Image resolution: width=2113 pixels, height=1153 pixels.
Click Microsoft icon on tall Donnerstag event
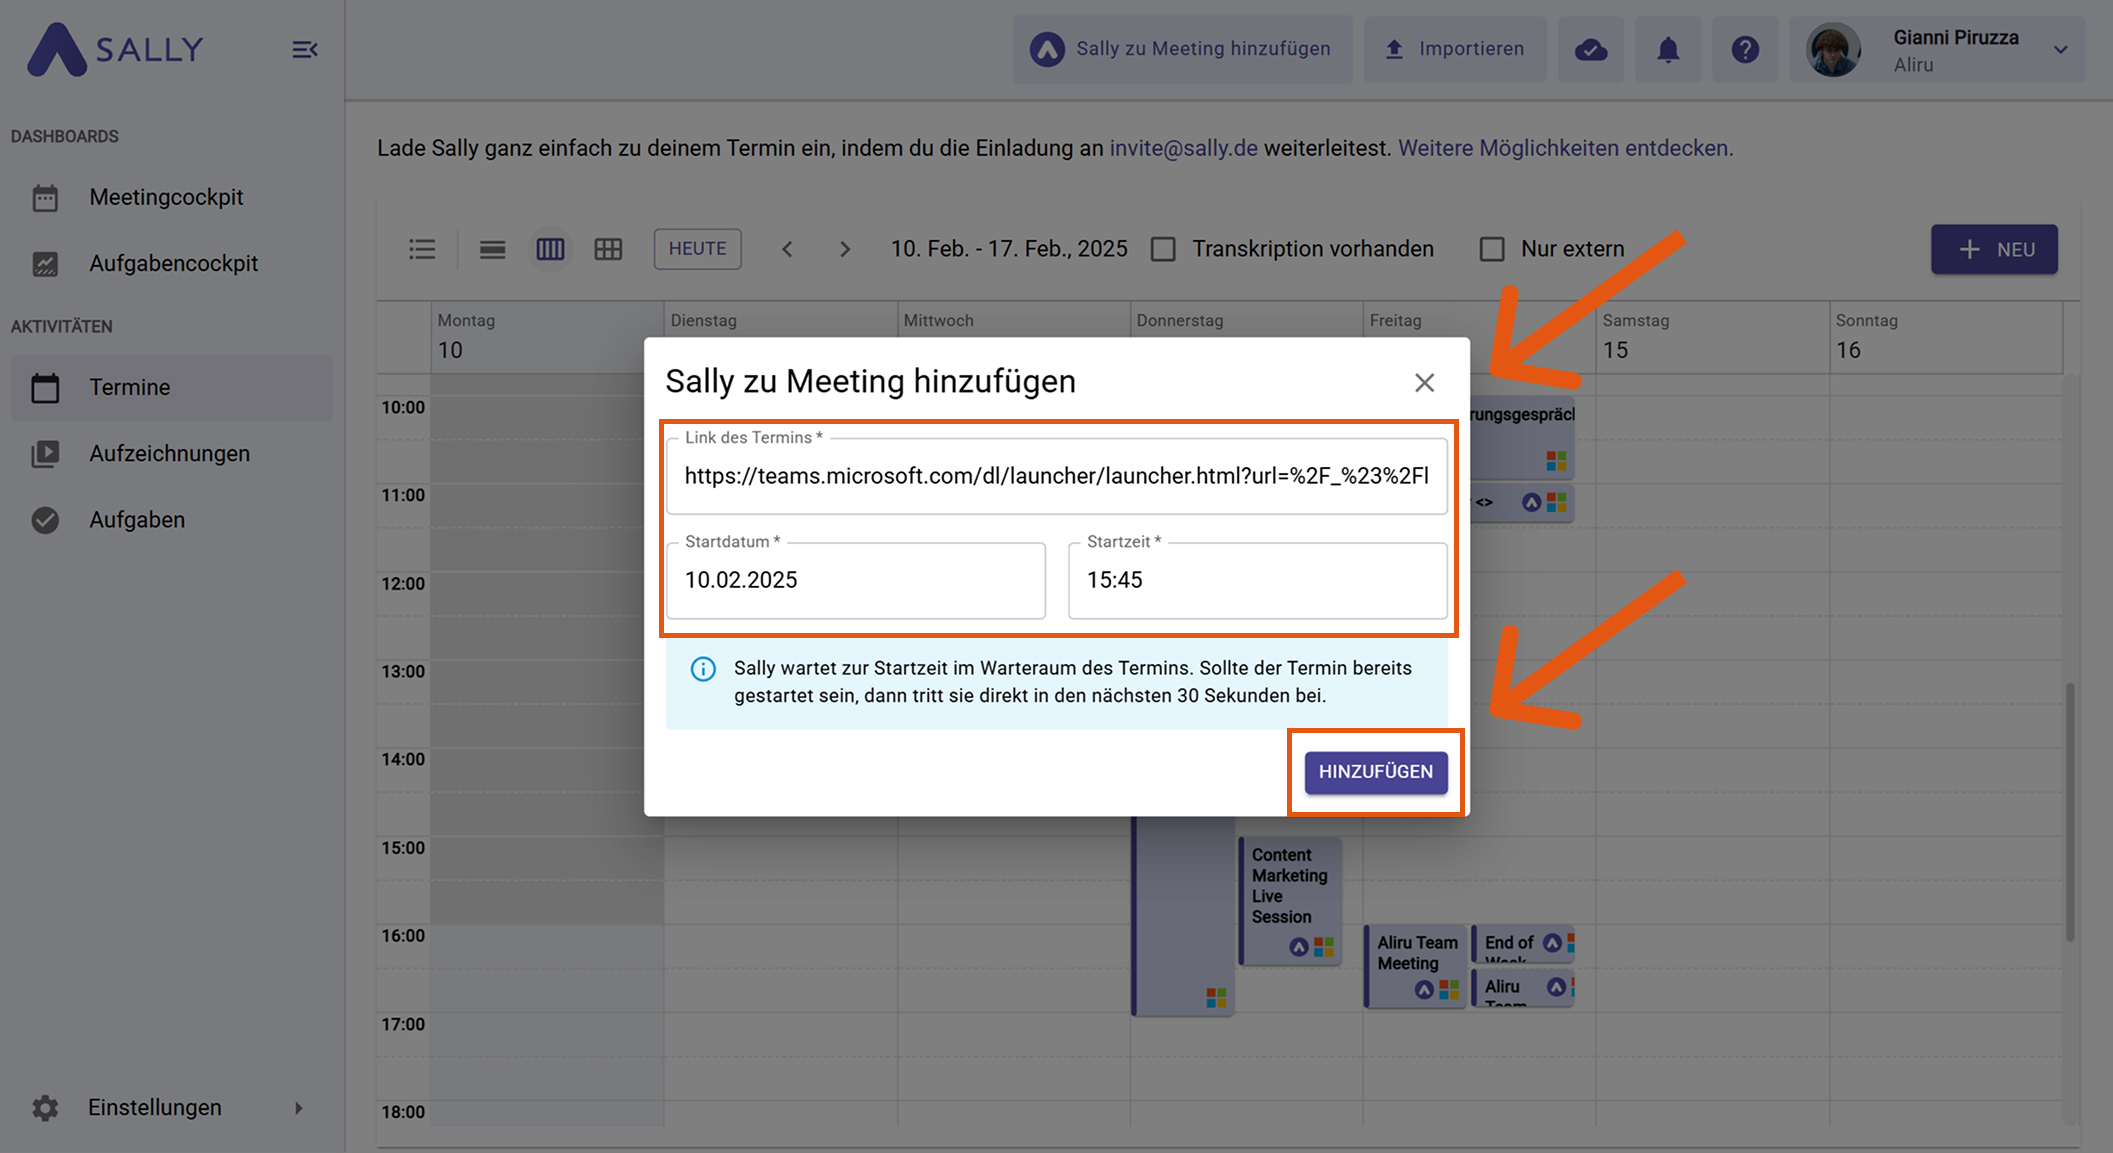tap(1216, 997)
